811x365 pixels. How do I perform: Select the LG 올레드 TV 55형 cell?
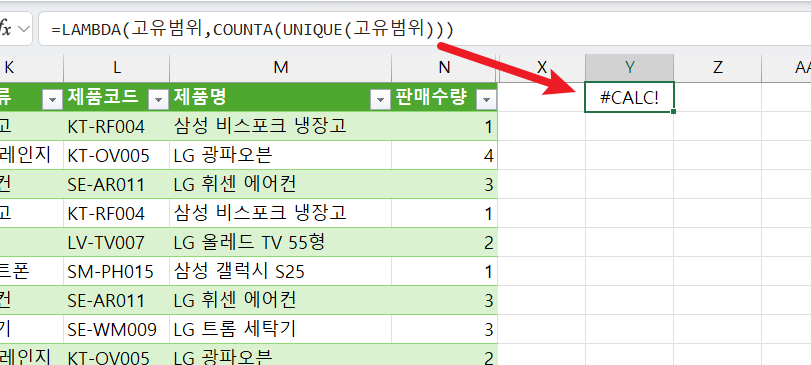(x=280, y=242)
